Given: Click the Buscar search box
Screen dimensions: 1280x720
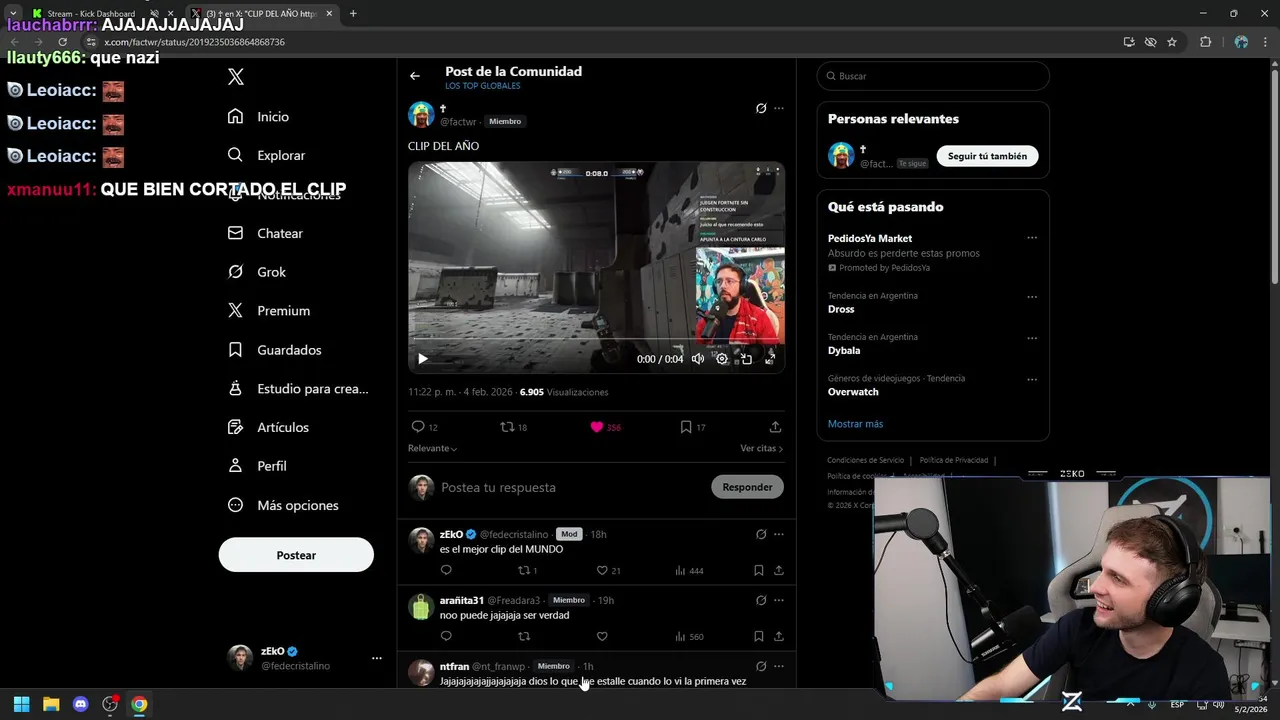Looking at the screenshot, I should click(933, 76).
